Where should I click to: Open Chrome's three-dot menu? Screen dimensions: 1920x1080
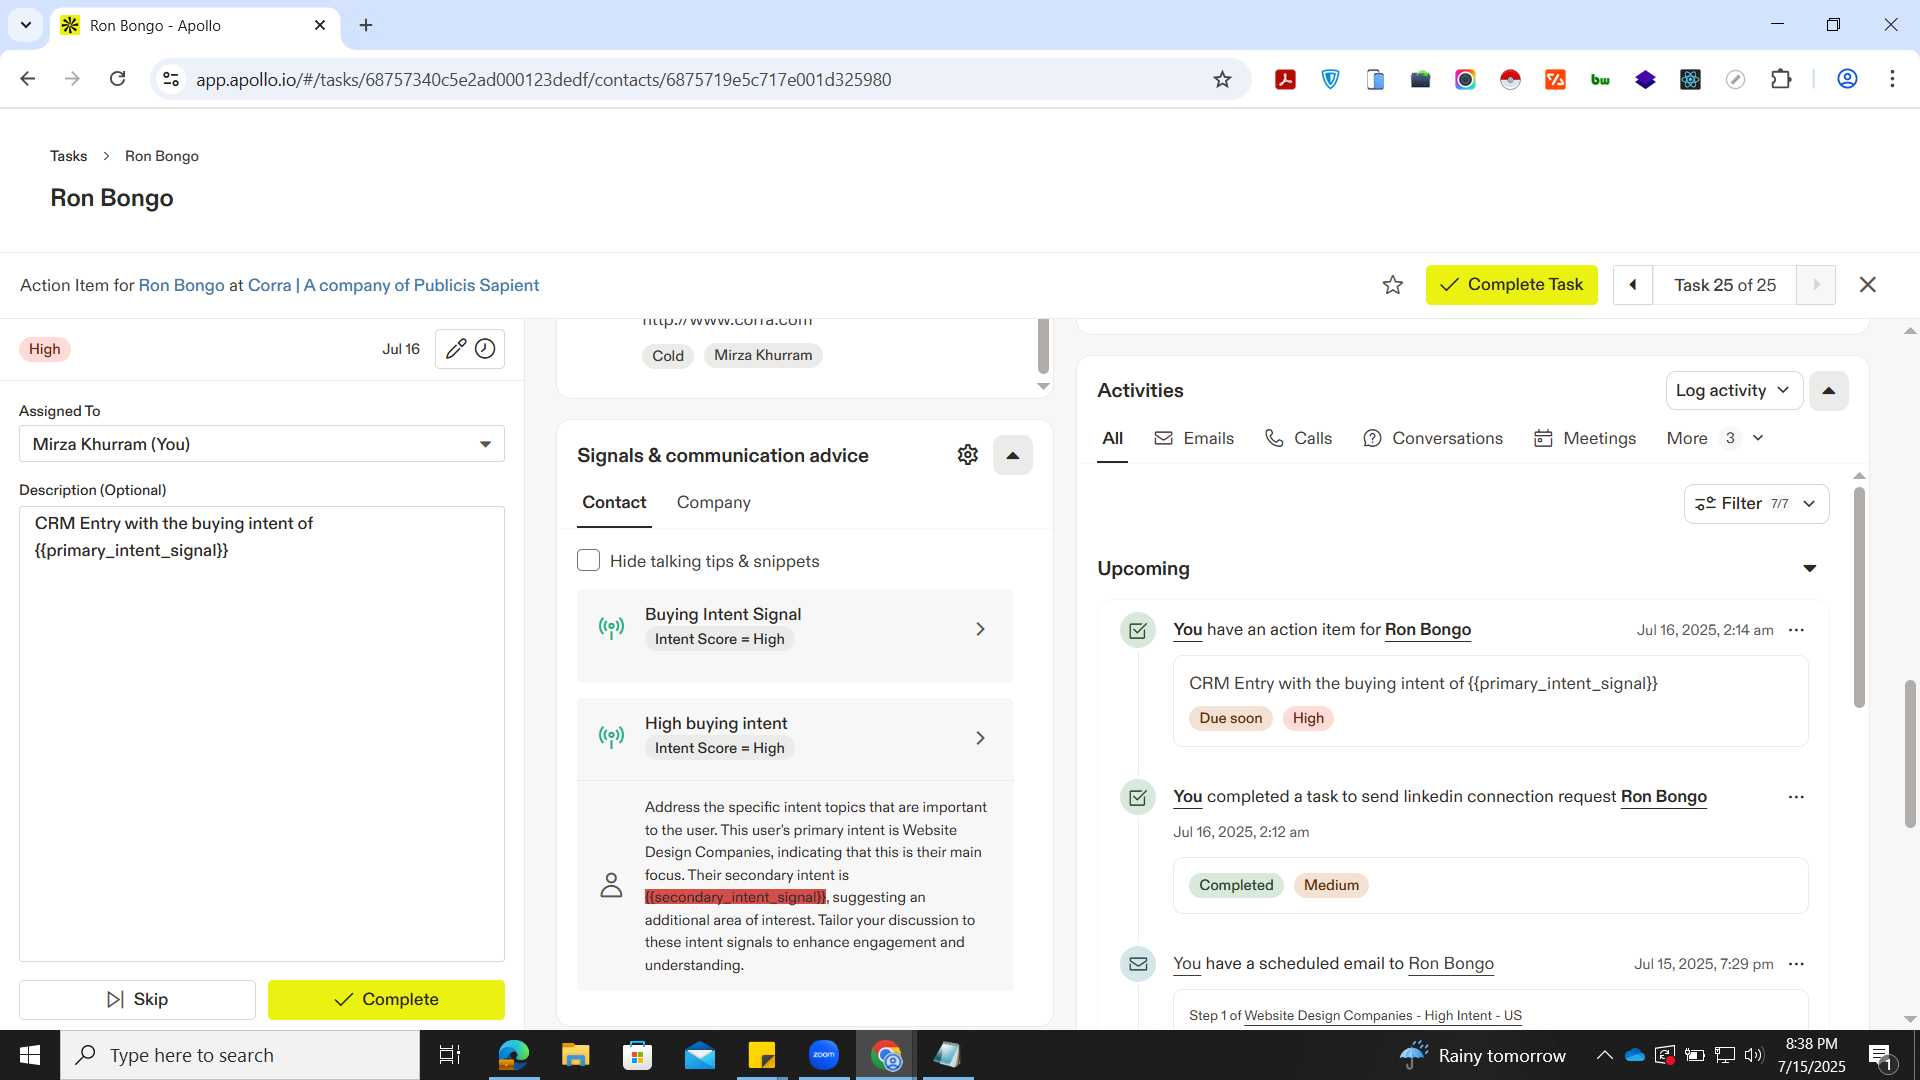[1892, 79]
